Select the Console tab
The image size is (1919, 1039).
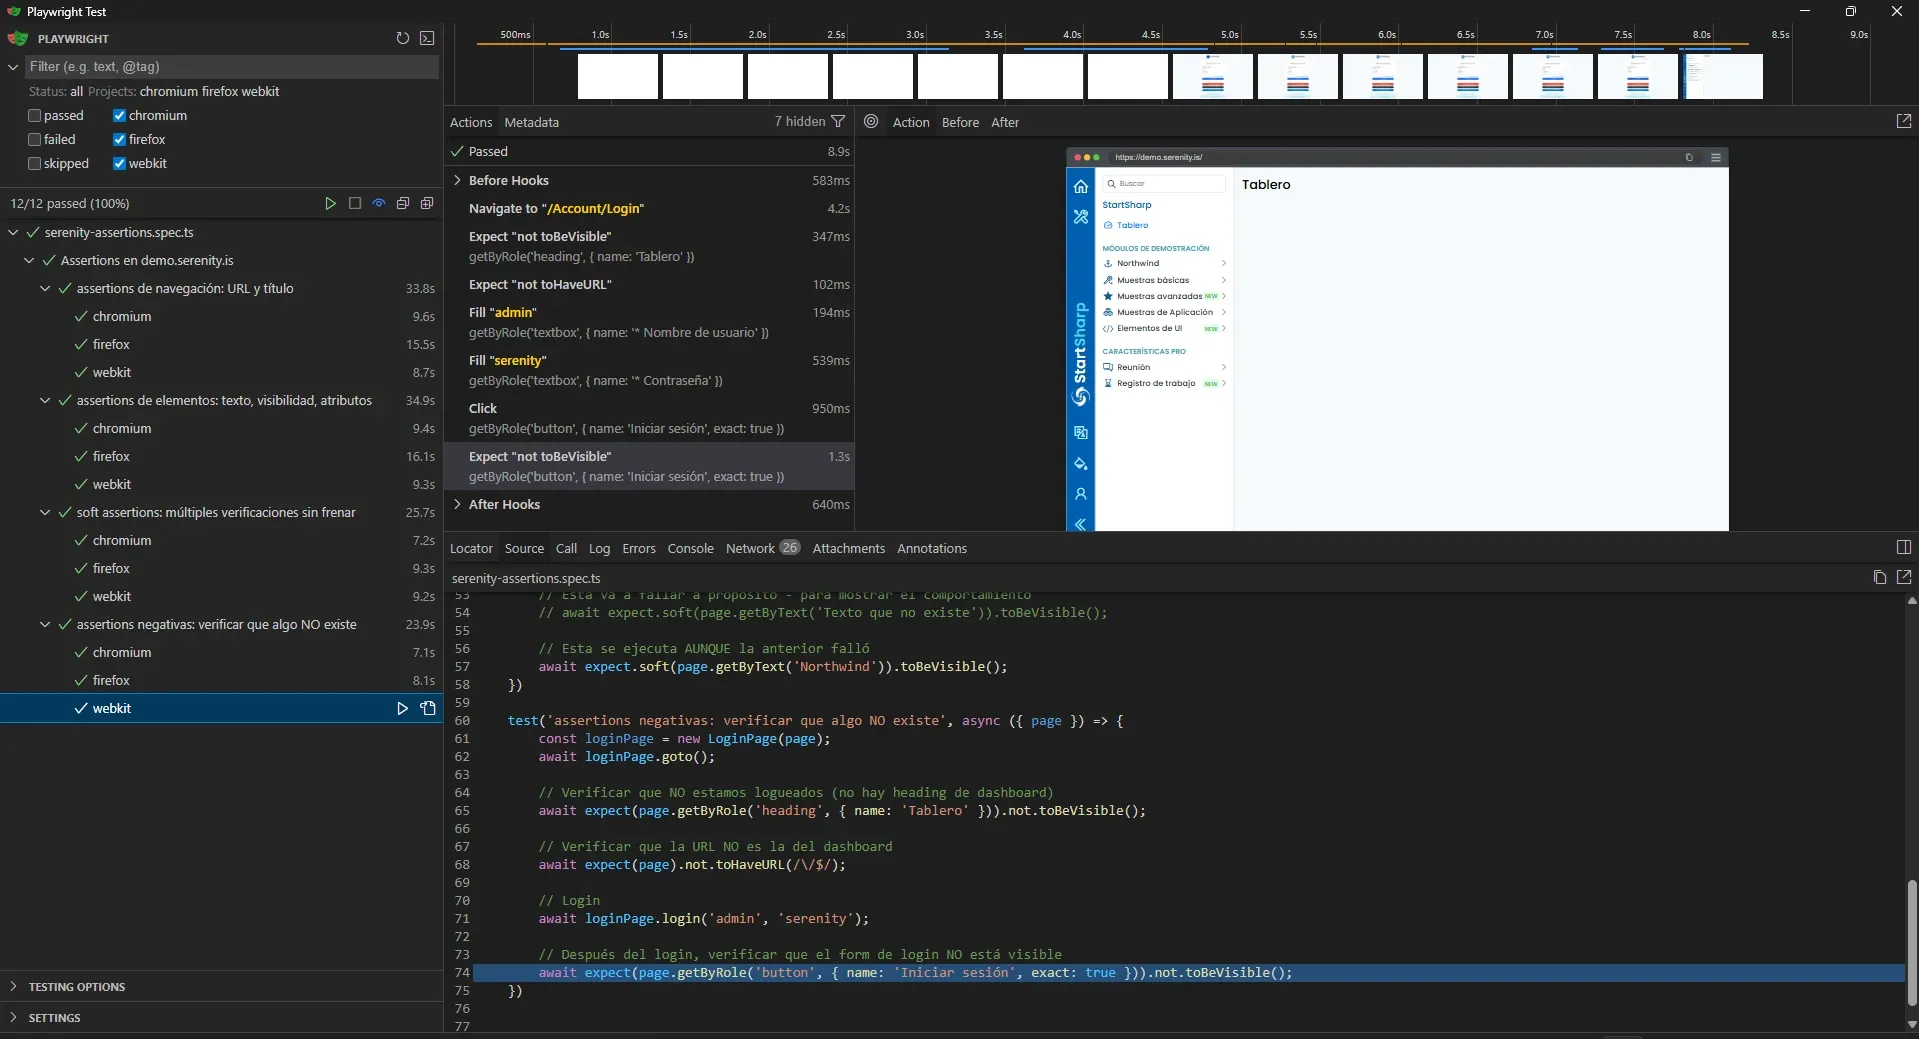click(690, 548)
